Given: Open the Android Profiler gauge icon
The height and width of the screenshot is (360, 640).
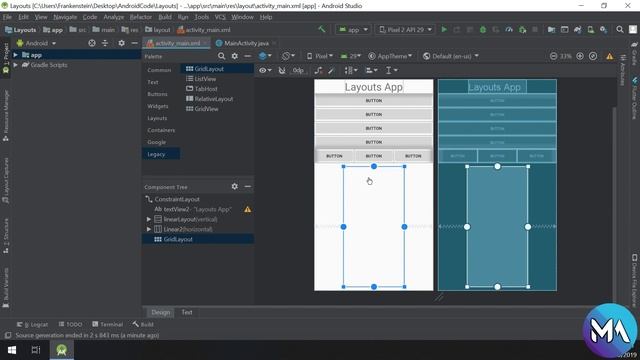Looking at the screenshot, I should pyautogui.click(x=509, y=29).
